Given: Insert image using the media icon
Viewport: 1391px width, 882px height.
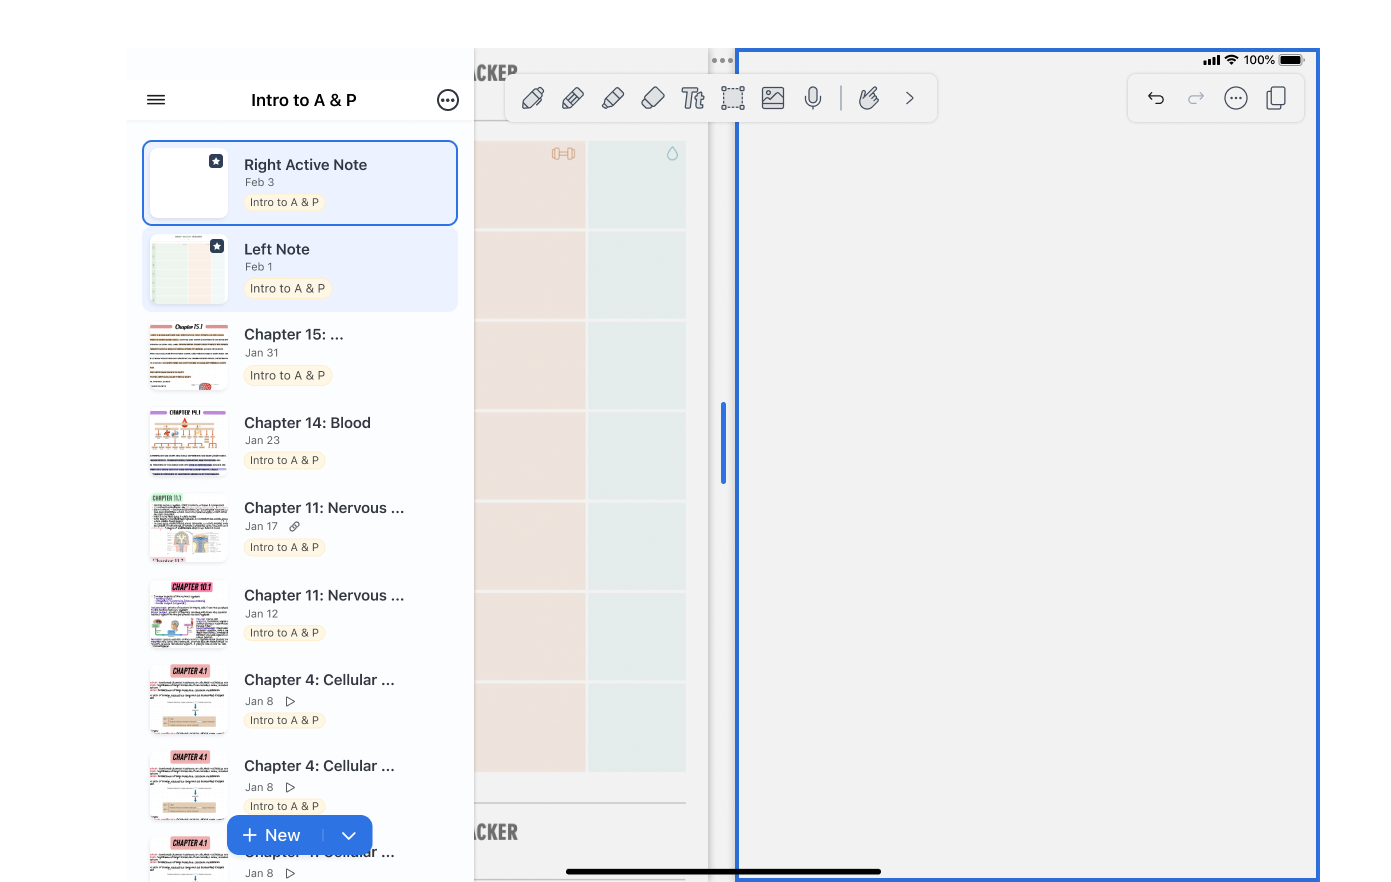Looking at the screenshot, I should (773, 98).
